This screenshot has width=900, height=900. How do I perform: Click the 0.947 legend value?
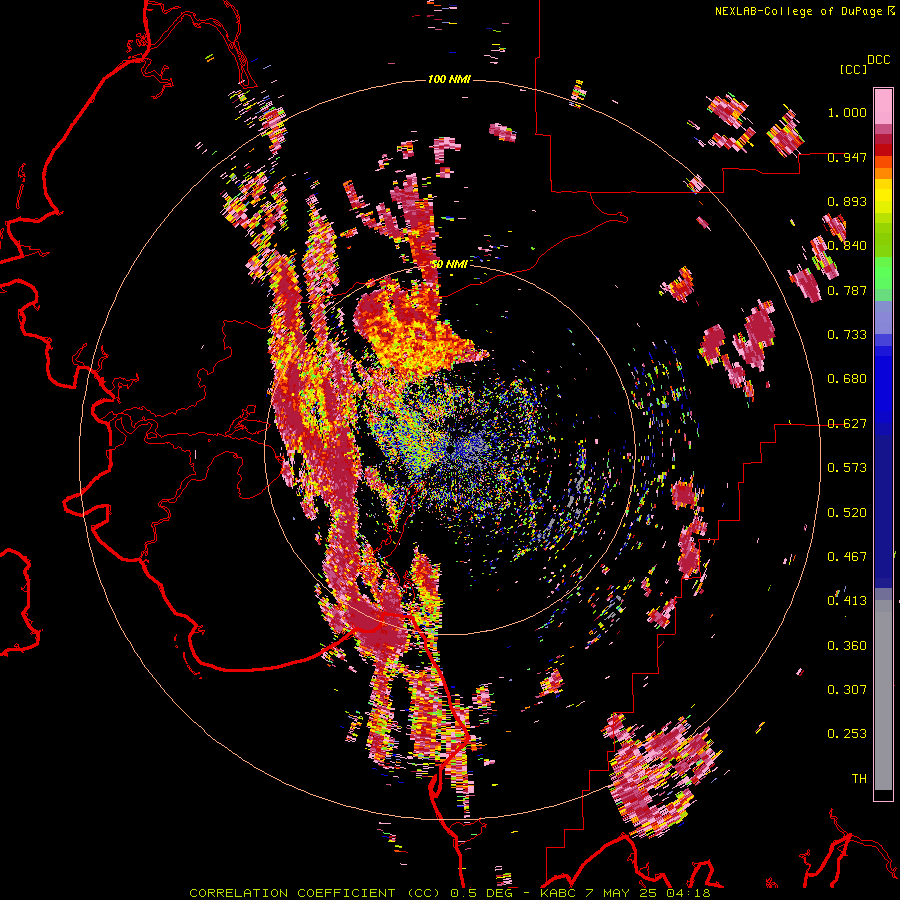coord(847,157)
